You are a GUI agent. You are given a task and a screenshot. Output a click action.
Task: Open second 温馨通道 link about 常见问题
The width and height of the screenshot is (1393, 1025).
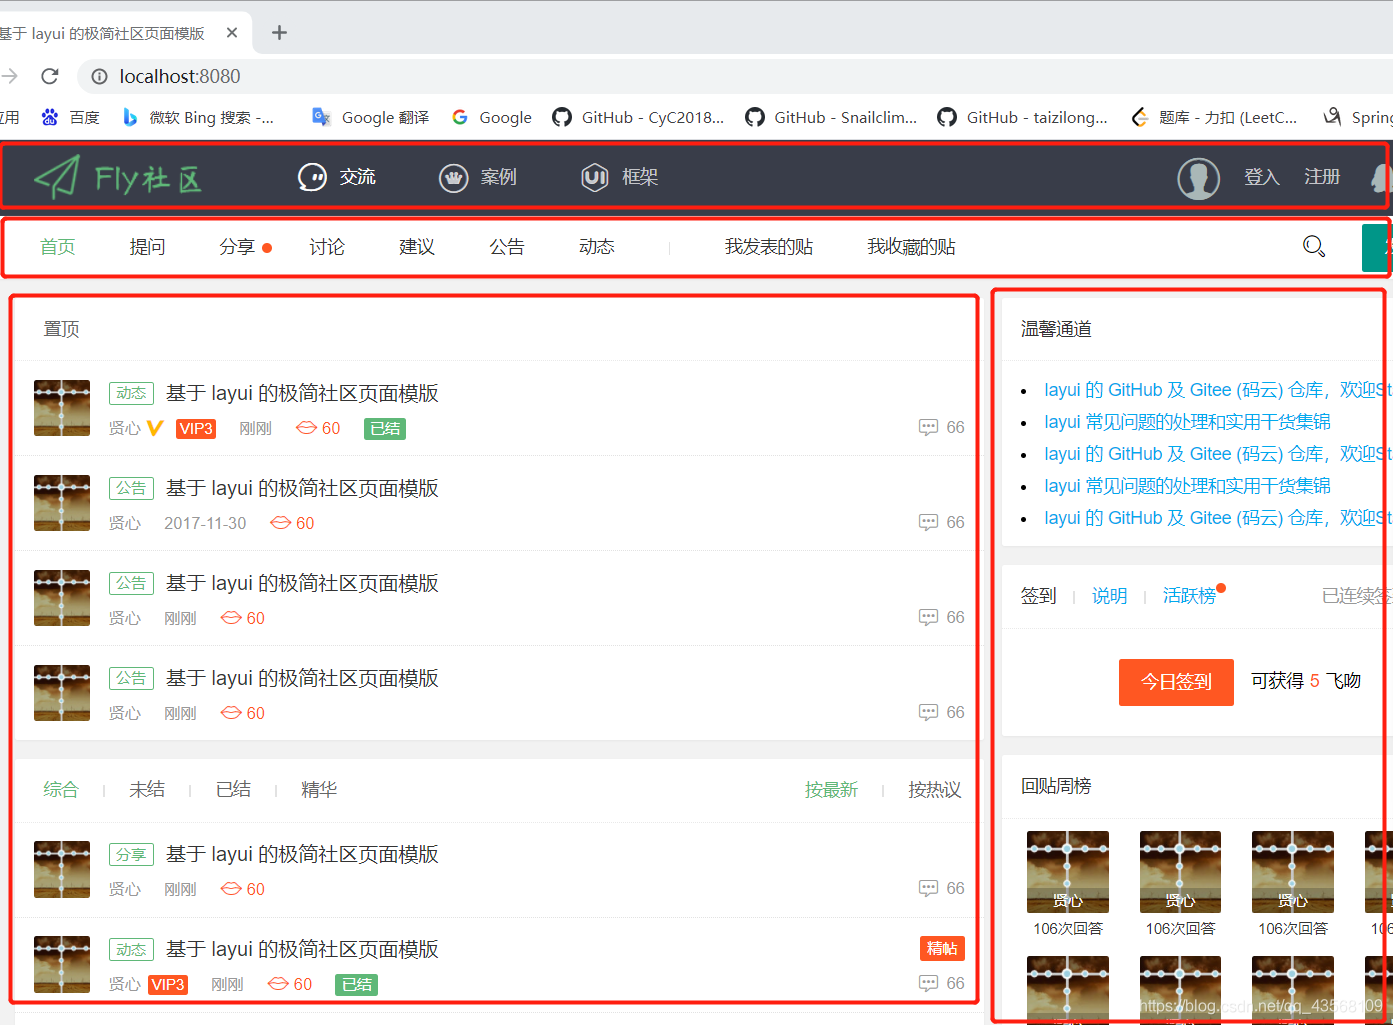click(x=1187, y=422)
